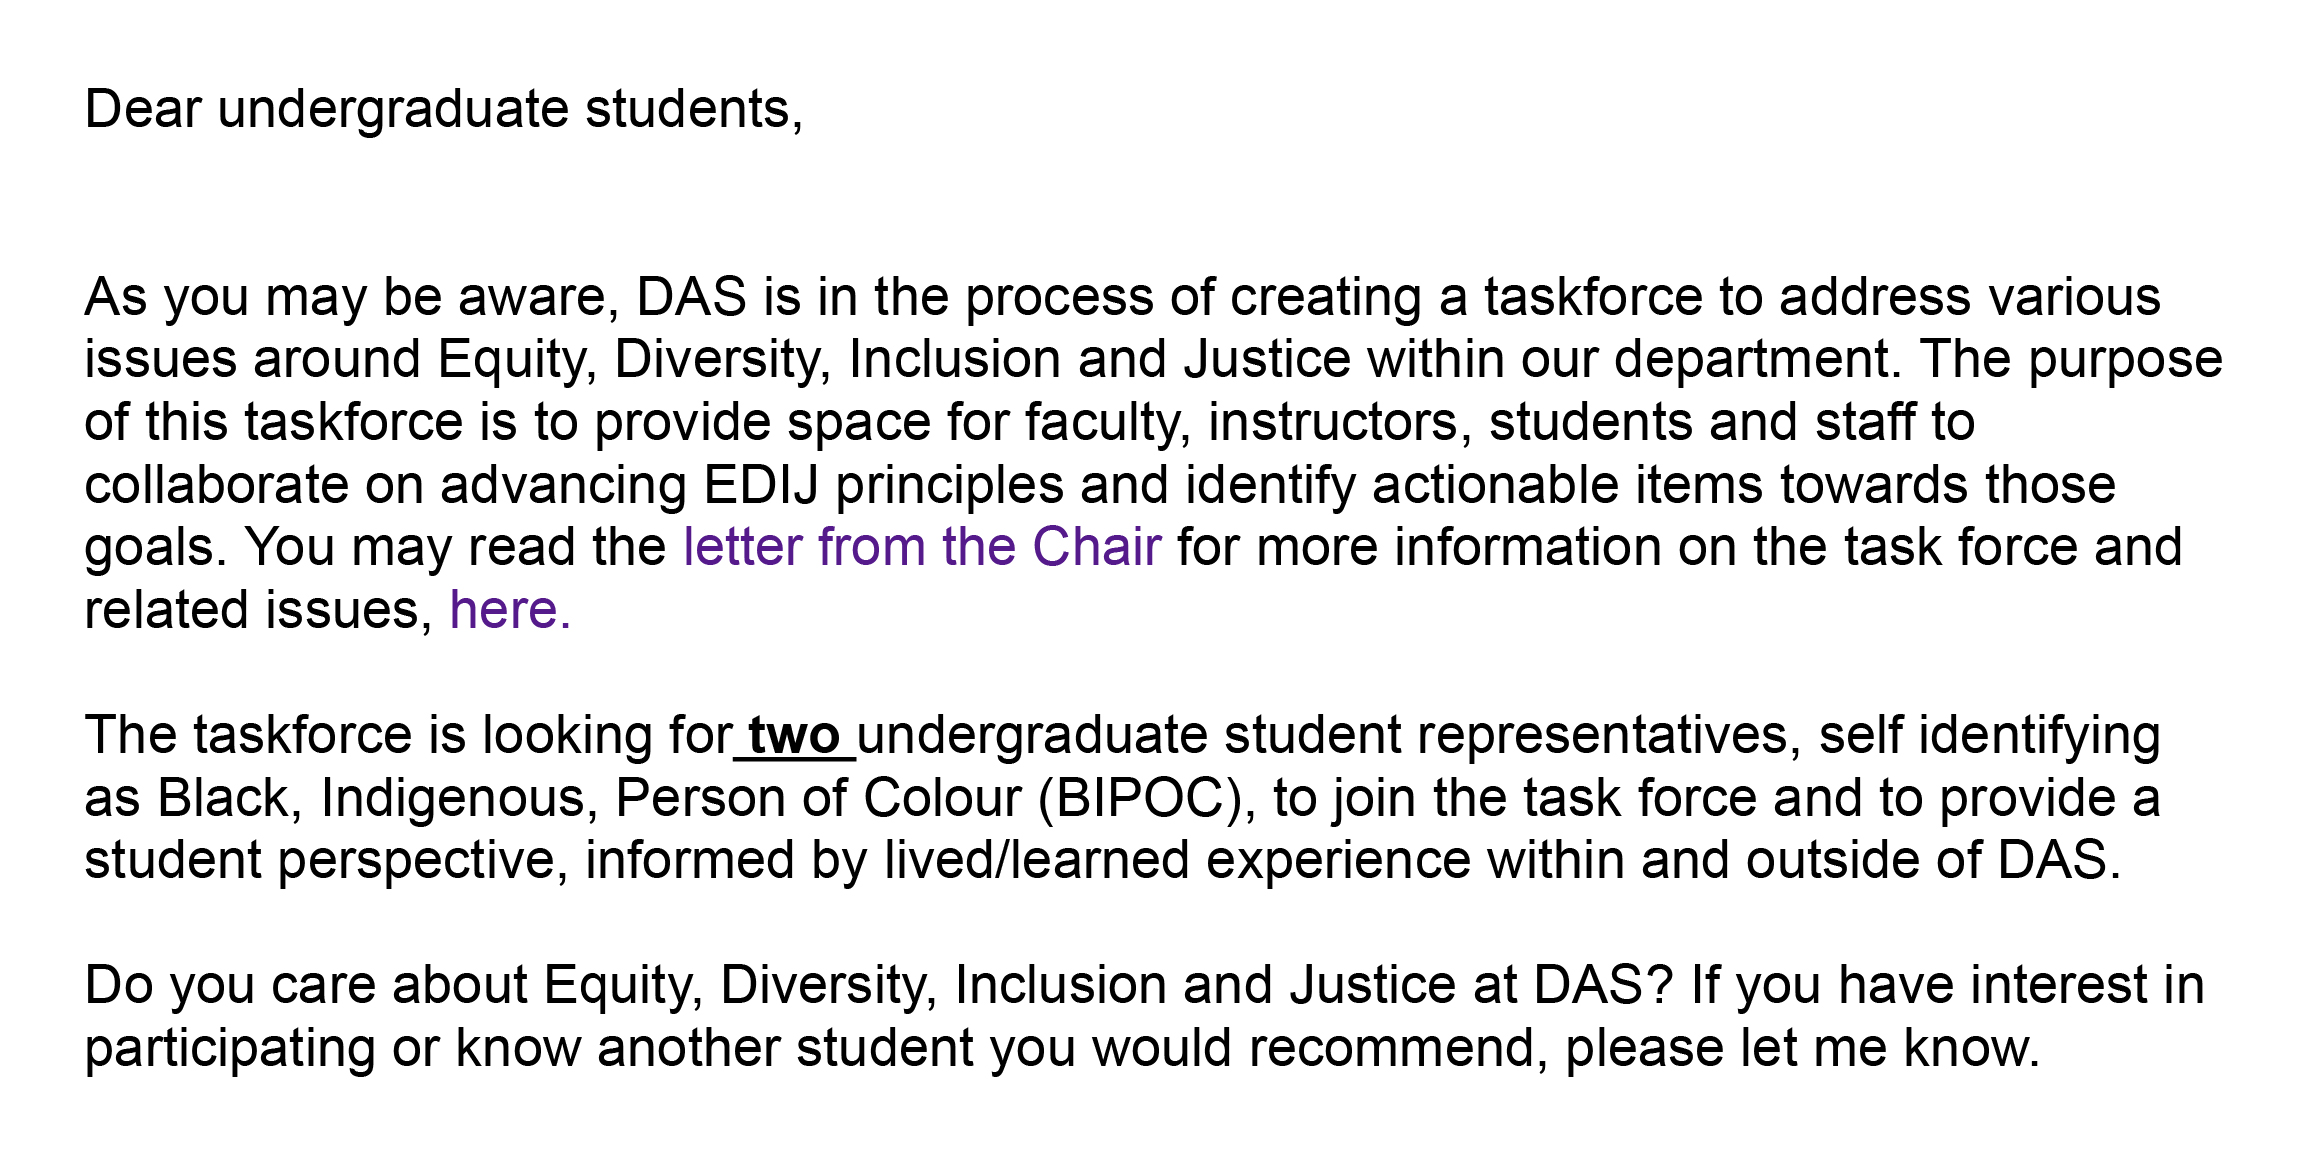The width and height of the screenshot is (2310, 1167).
Task: Click 'participating' at the last line start
Action: pos(229,1049)
